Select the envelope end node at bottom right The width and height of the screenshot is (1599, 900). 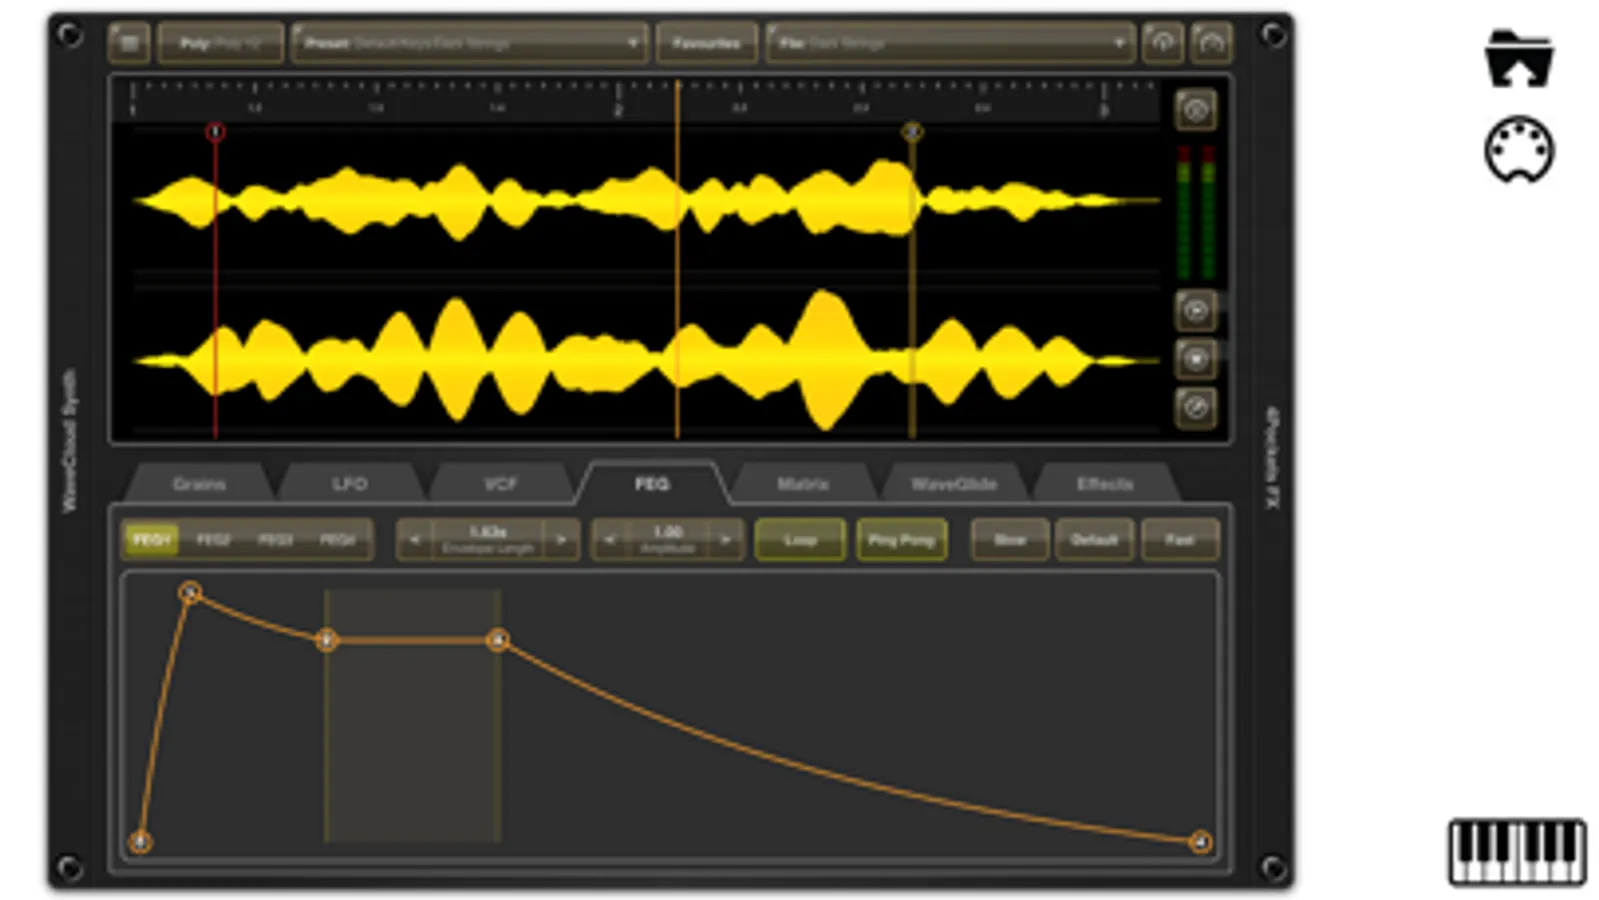click(1200, 843)
